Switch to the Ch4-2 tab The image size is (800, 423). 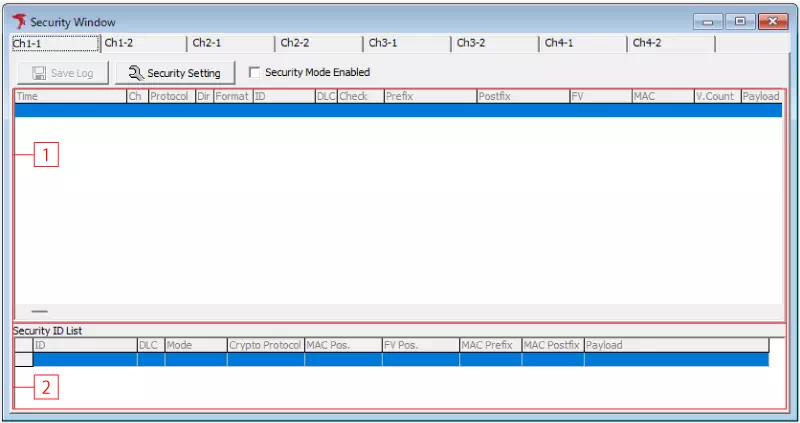(672, 43)
